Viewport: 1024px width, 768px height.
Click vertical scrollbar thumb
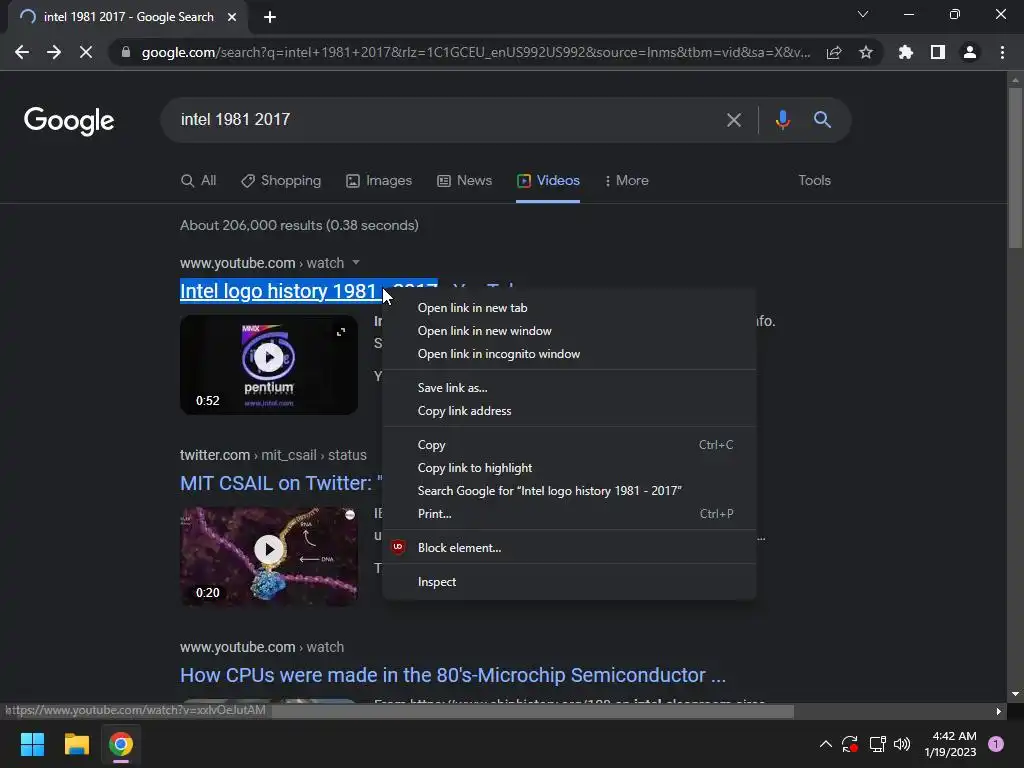1015,168
